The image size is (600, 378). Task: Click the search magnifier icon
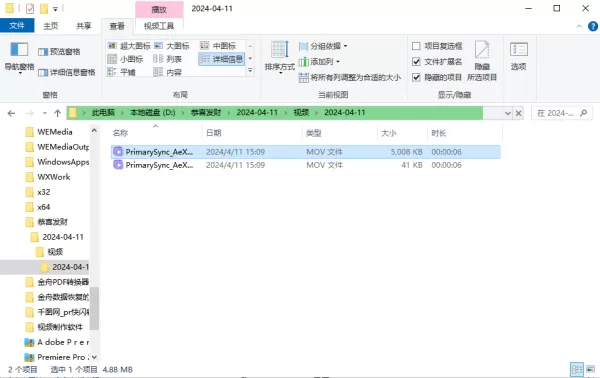pos(584,113)
